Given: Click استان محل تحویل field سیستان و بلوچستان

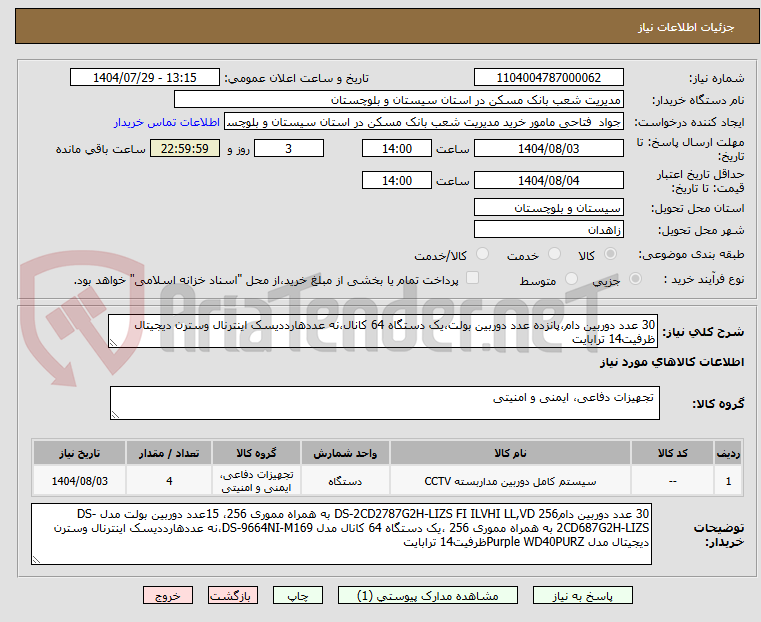Looking at the screenshot, I should point(548,208).
